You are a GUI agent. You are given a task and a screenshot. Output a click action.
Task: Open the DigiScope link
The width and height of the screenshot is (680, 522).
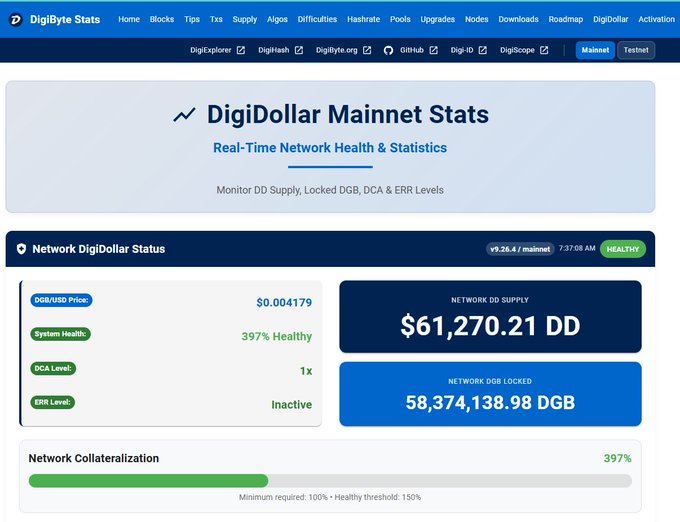tap(517, 50)
